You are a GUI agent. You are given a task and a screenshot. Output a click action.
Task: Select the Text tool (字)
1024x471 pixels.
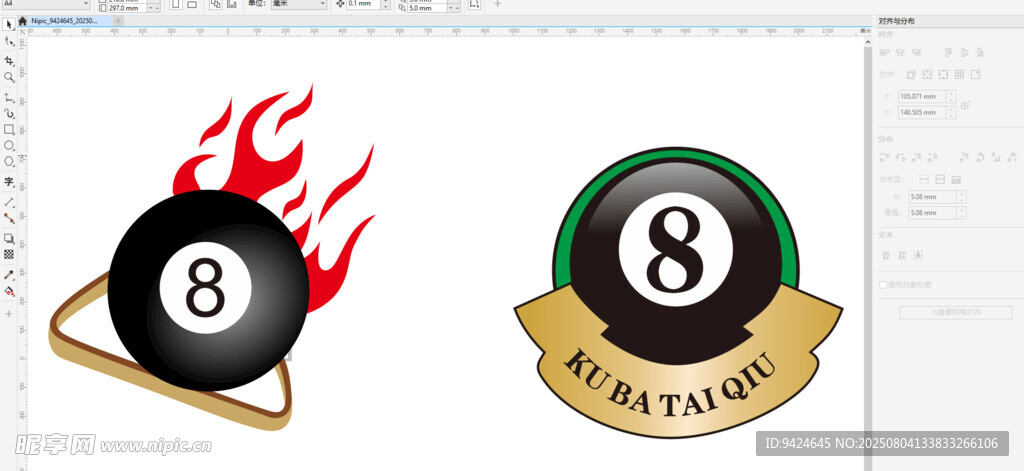[x=9, y=182]
